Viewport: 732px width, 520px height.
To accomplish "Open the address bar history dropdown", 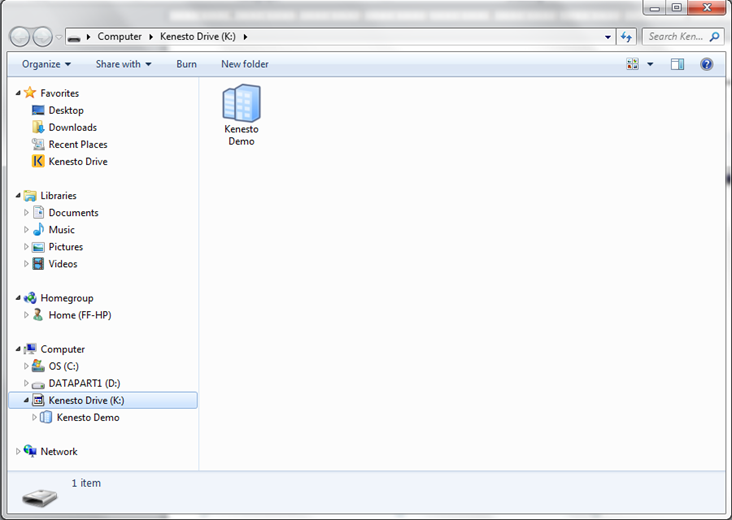I will point(607,37).
